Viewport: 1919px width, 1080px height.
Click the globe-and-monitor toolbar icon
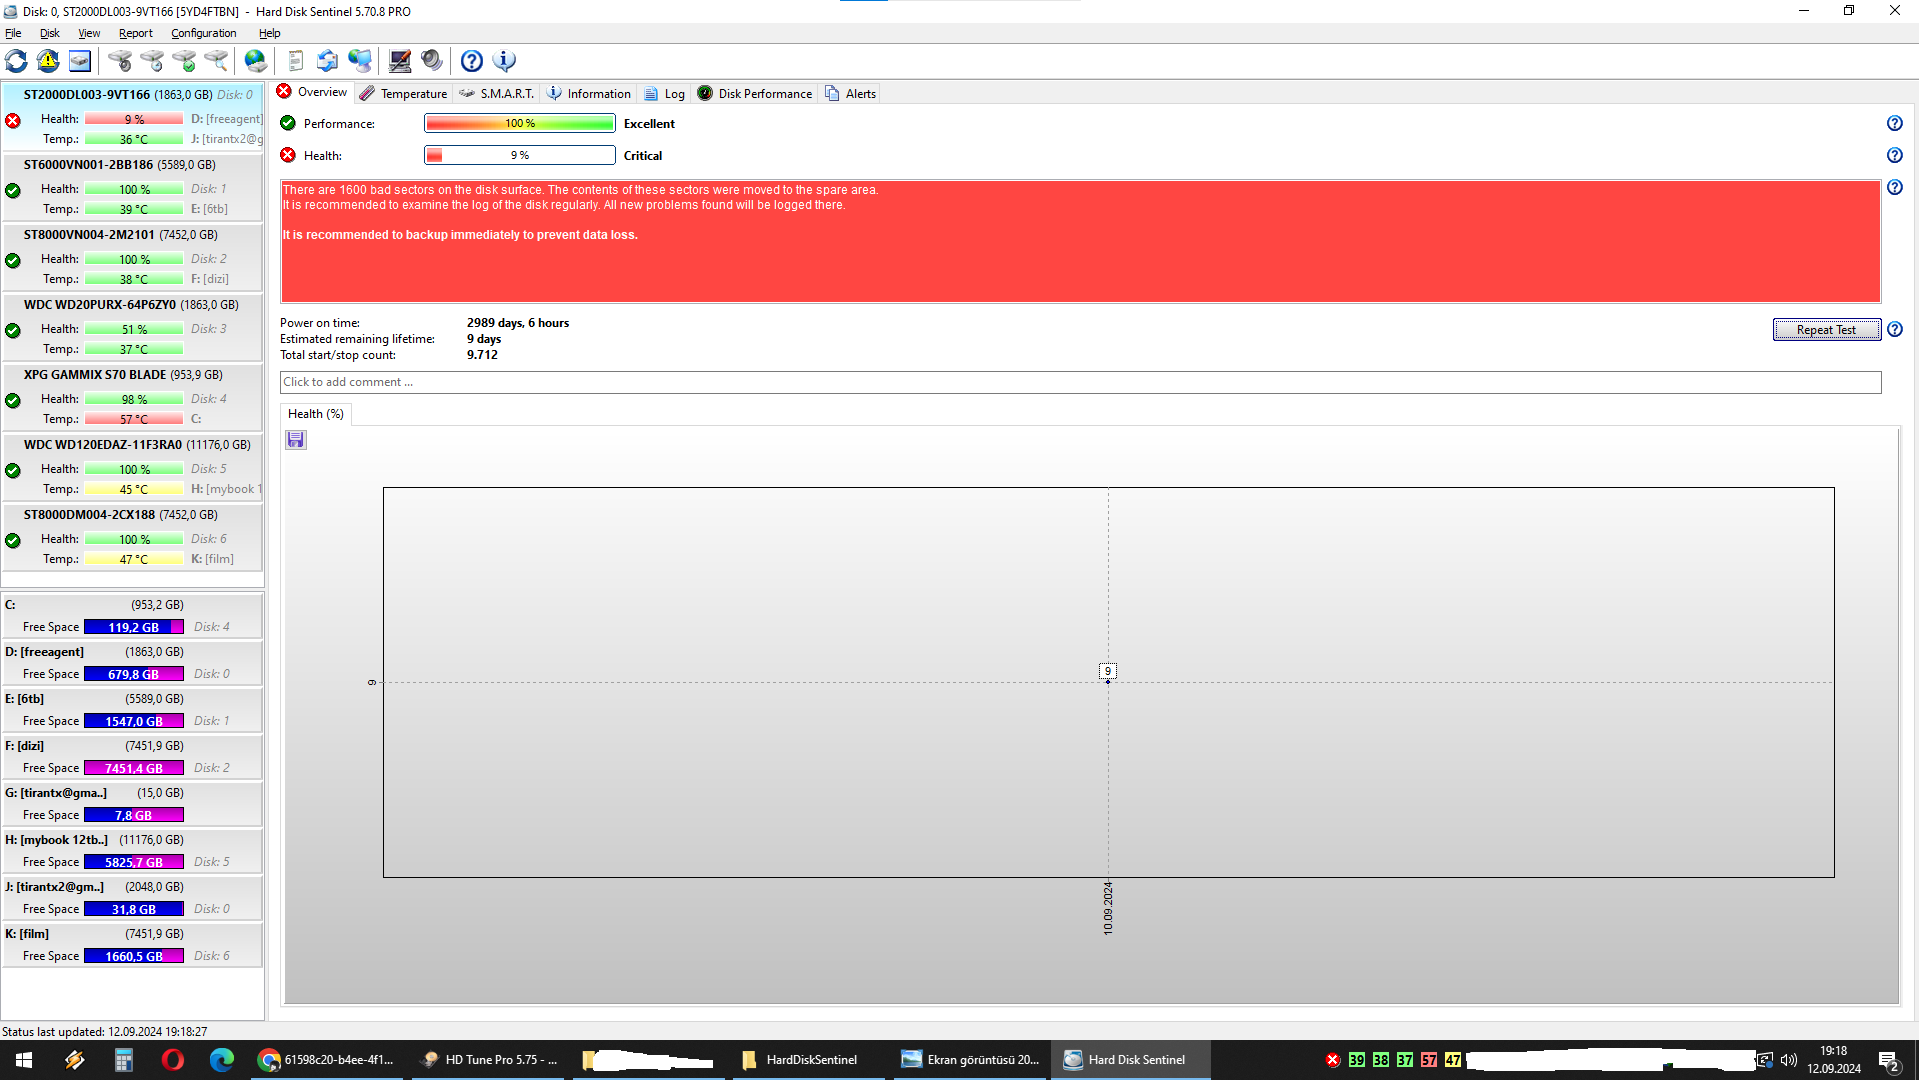click(360, 61)
